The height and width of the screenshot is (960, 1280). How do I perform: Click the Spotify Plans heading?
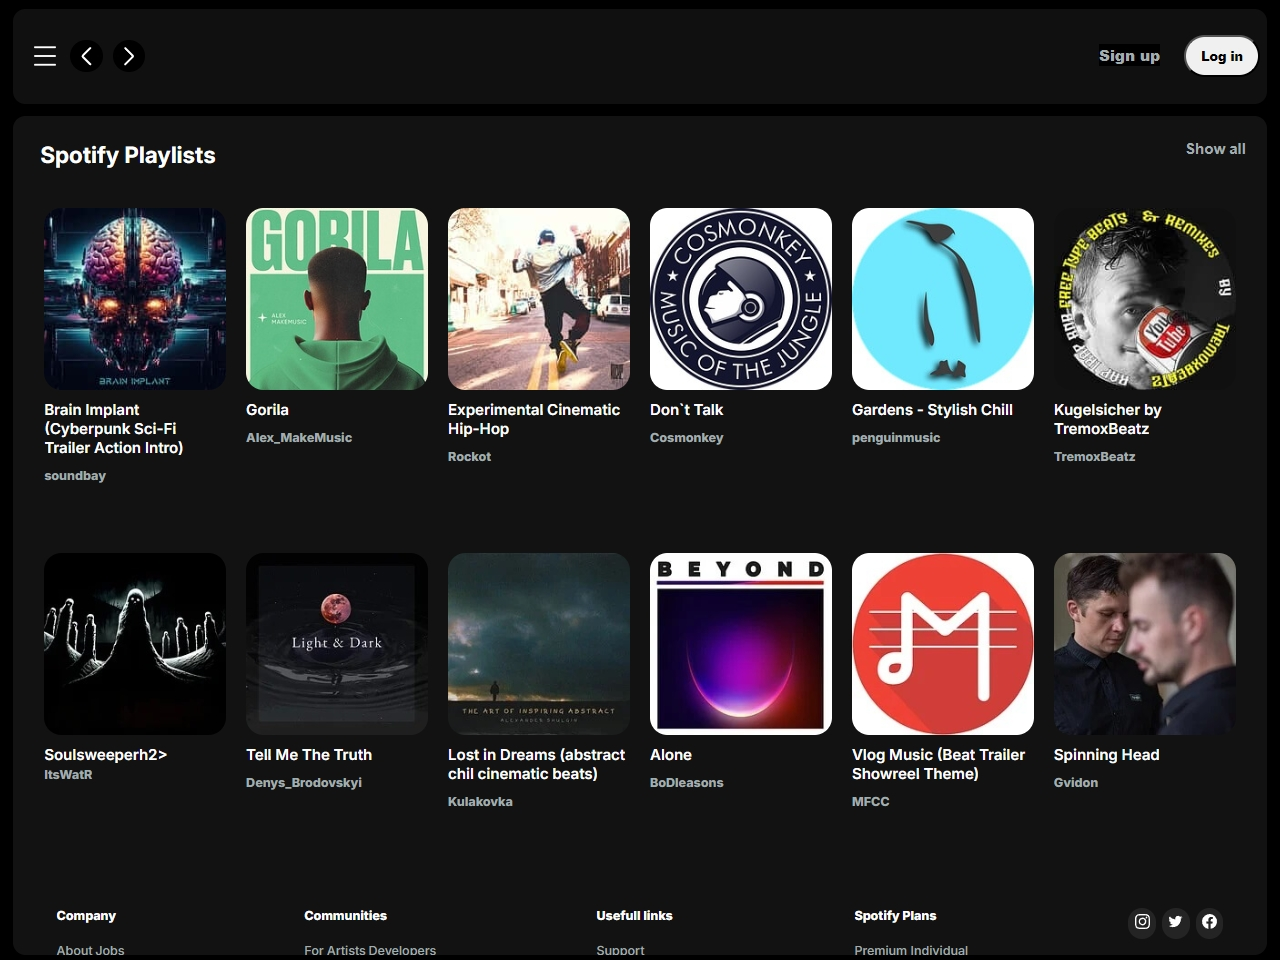point(895,916)
